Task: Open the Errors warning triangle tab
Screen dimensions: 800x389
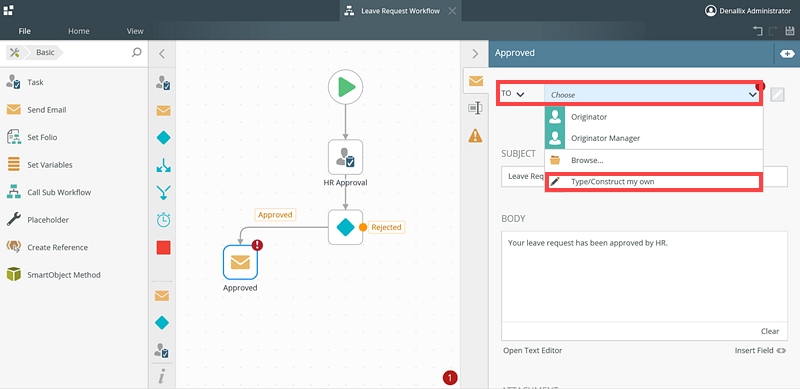Action: pyautogui.click(x=475, y=135)
